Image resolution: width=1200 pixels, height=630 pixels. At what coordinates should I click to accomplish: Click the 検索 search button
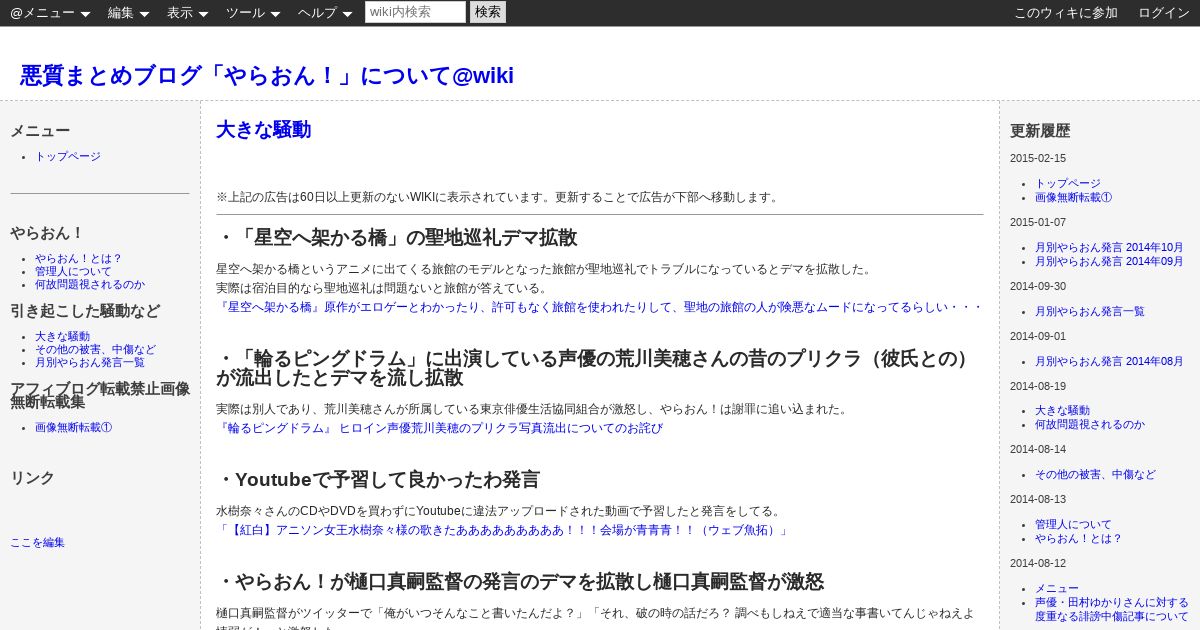pyautogui.click(x=488, y=12)
